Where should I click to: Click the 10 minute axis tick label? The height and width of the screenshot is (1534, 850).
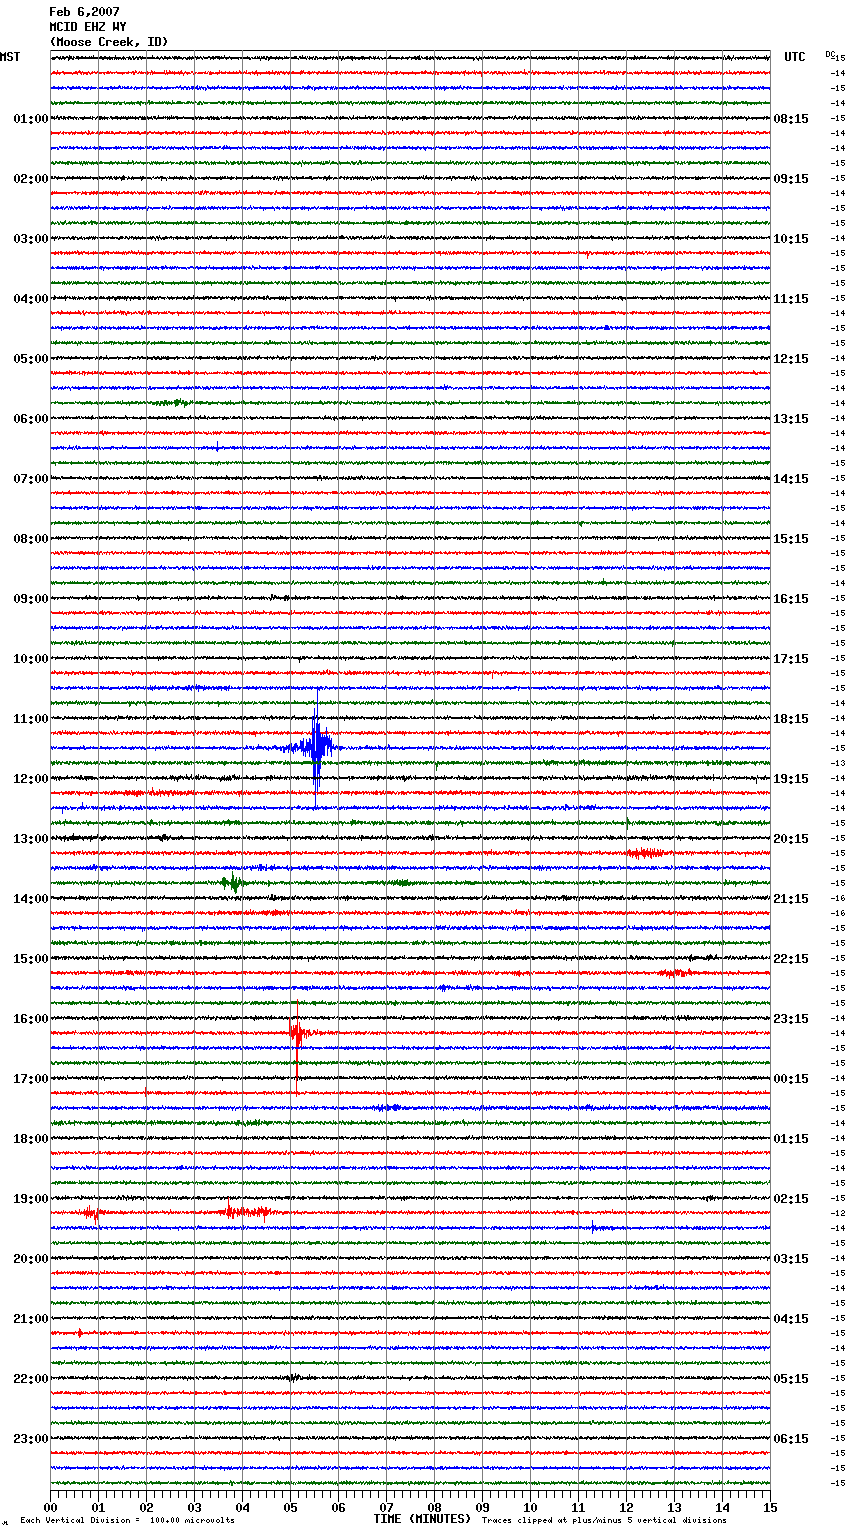point(531,1507)
